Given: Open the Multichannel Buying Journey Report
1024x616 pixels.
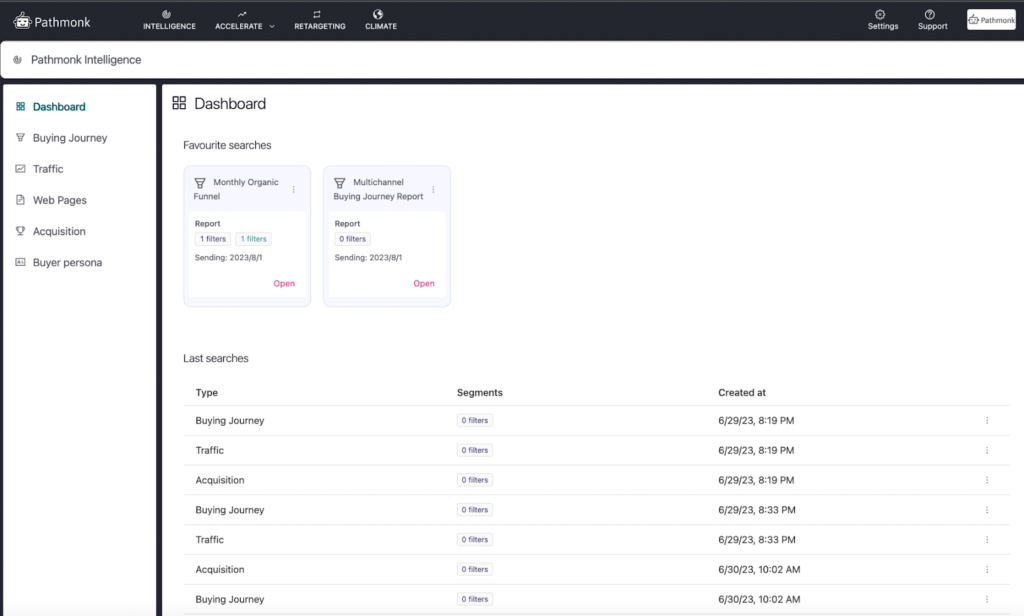Looking at the screenshot, I should click(424, 284).
